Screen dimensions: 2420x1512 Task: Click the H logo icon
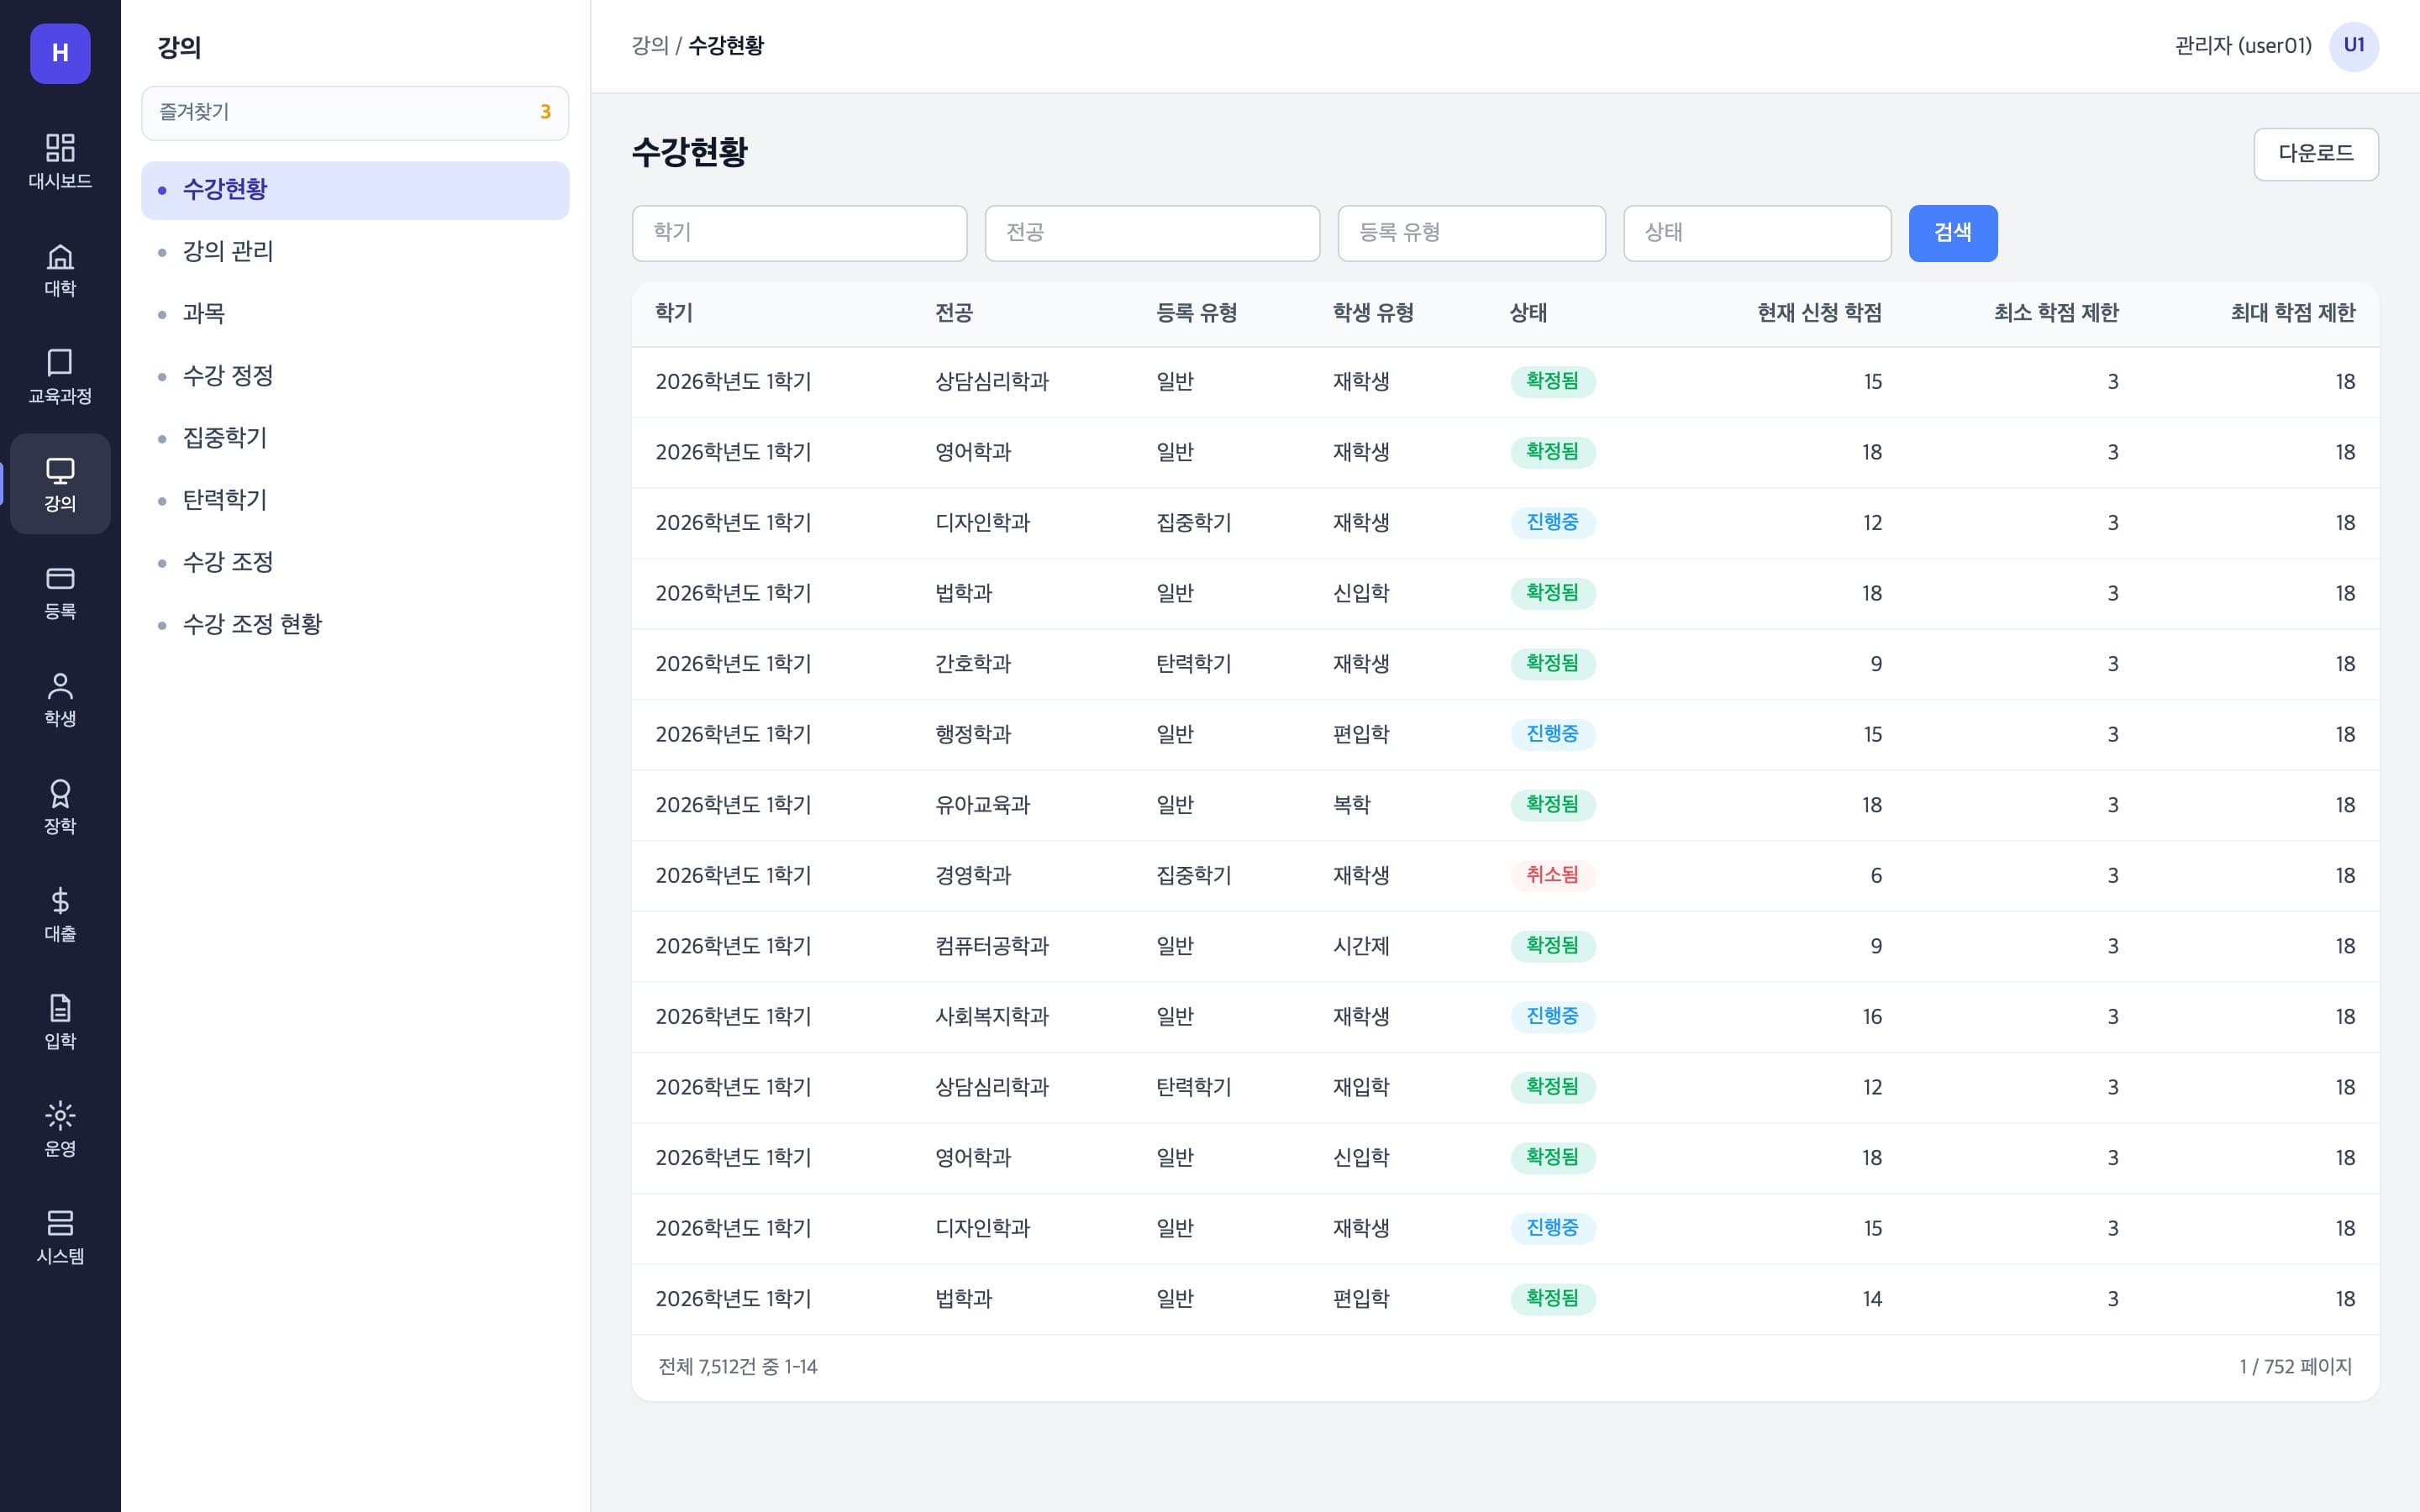(60, 53)
